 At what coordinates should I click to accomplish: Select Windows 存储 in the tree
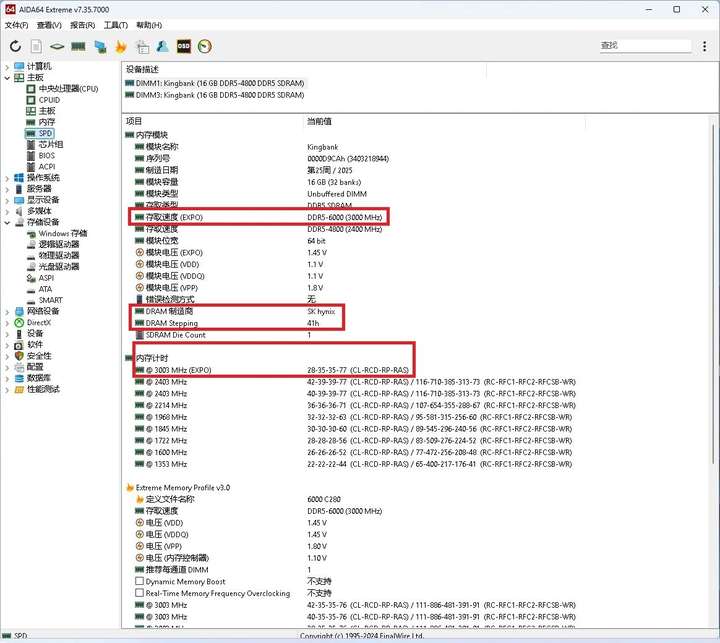click(x=62, y=233)
